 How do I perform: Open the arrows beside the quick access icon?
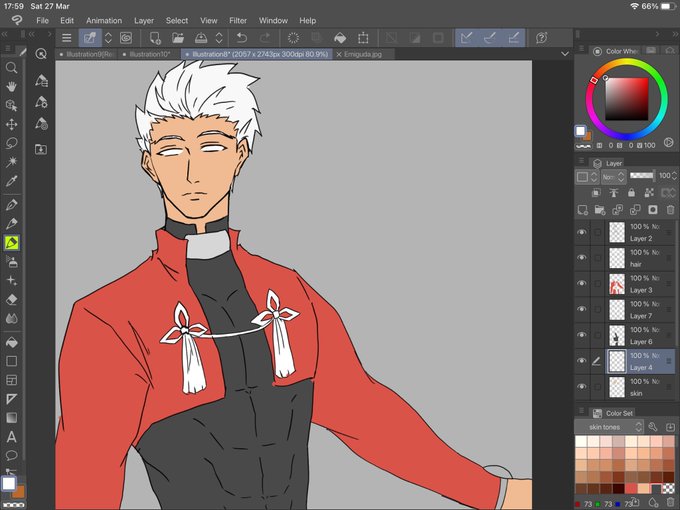[108, 38]
